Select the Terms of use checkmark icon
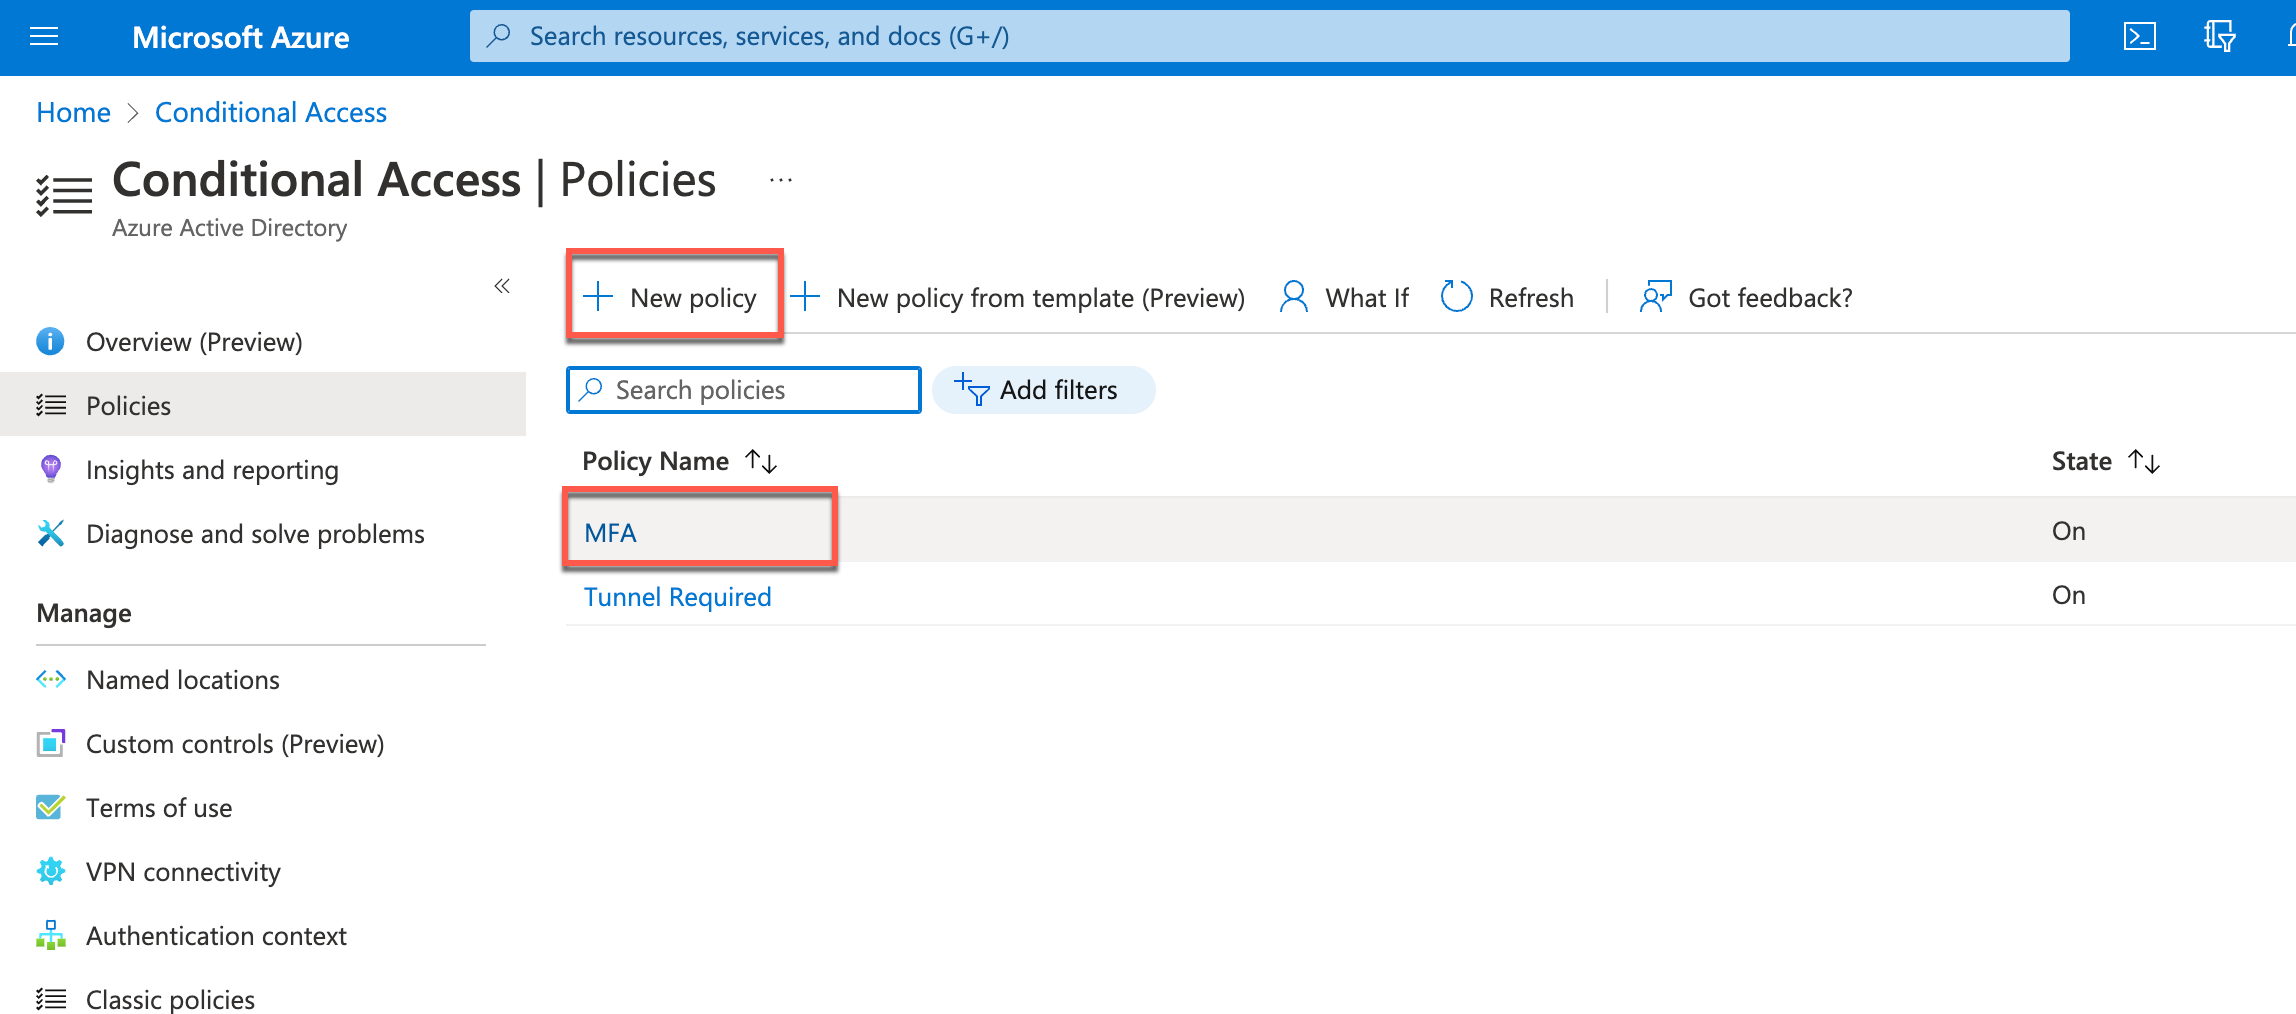The height and width of the screenshot is (1014, 2296). (50, 807)
